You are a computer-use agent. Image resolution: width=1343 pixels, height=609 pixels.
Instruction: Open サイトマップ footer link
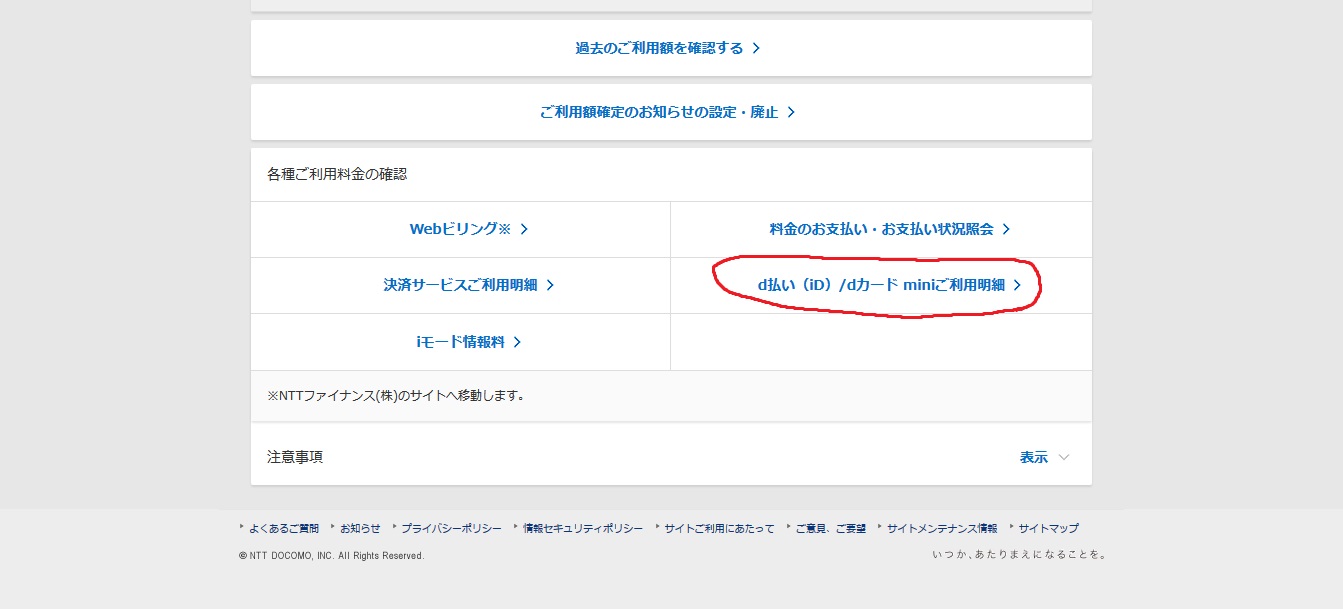pos(1048,528)
